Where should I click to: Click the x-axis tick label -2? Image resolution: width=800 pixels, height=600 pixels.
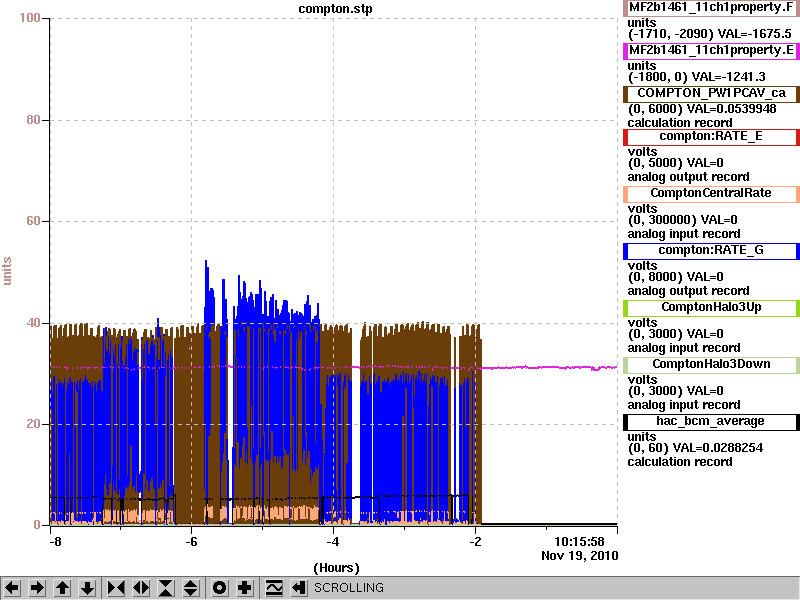tap(475, 542)
